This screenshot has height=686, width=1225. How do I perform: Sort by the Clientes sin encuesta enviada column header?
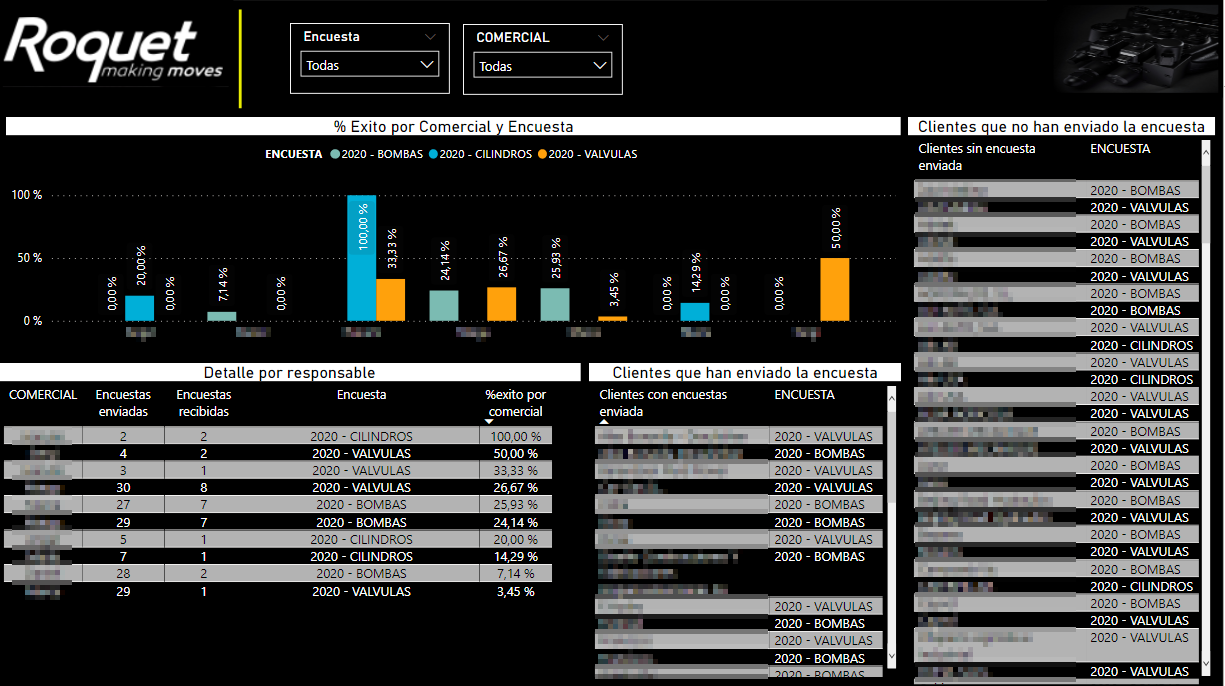(x=977, y=157)
